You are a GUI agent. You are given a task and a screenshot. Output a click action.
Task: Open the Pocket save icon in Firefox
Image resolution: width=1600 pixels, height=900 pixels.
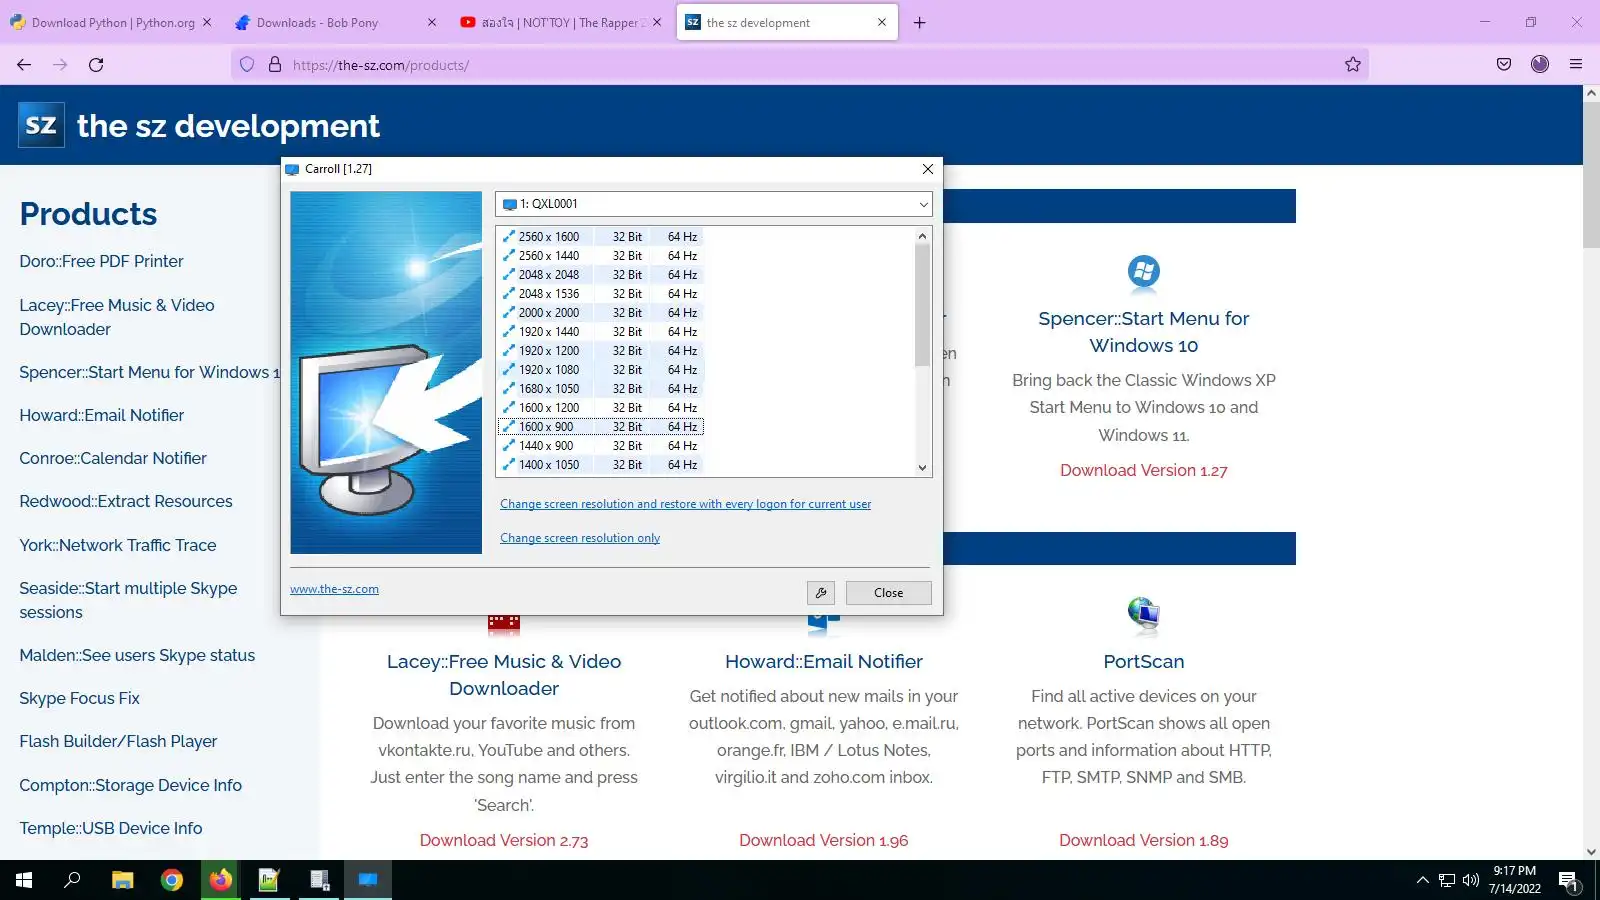pyautogui.click(x=1504, y=65)
